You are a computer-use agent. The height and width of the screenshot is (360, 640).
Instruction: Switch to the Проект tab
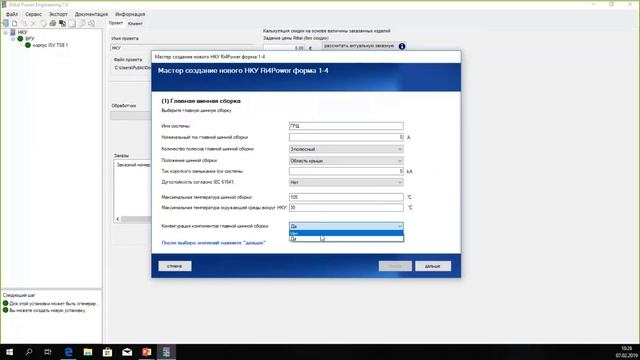pyautogui.click(x=116, y=23)
